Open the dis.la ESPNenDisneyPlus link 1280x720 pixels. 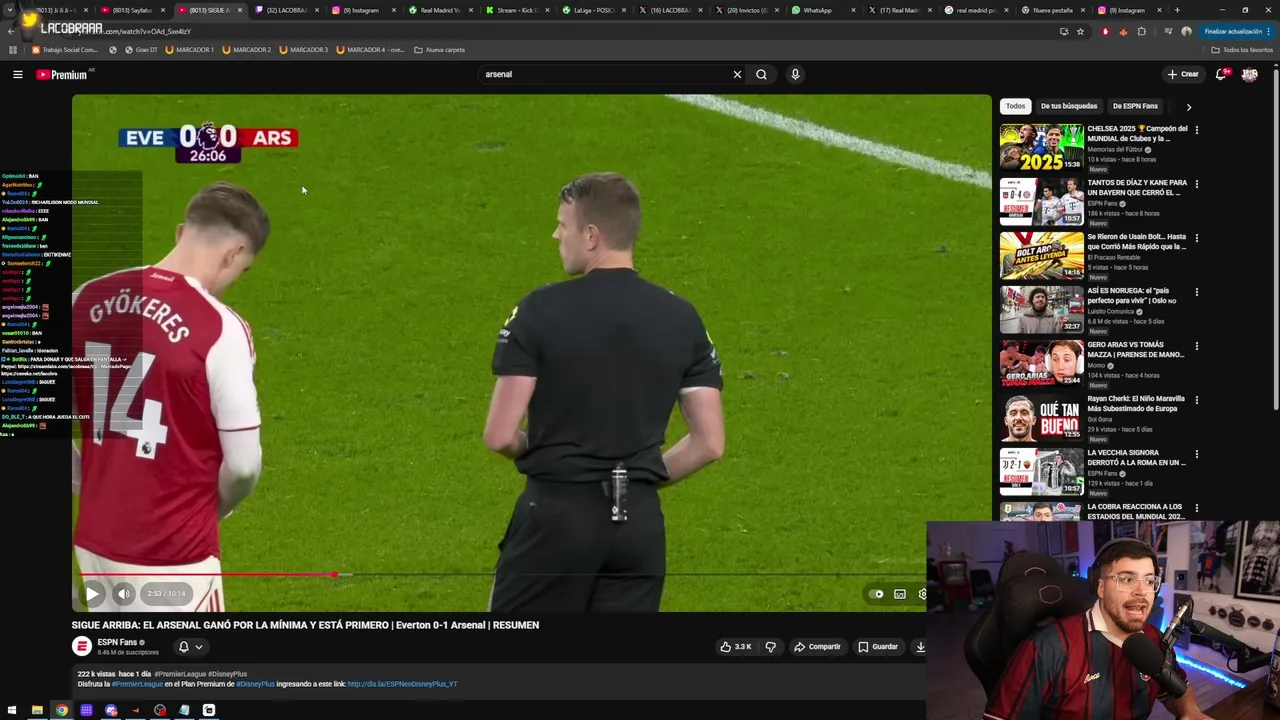pos(403,684)
